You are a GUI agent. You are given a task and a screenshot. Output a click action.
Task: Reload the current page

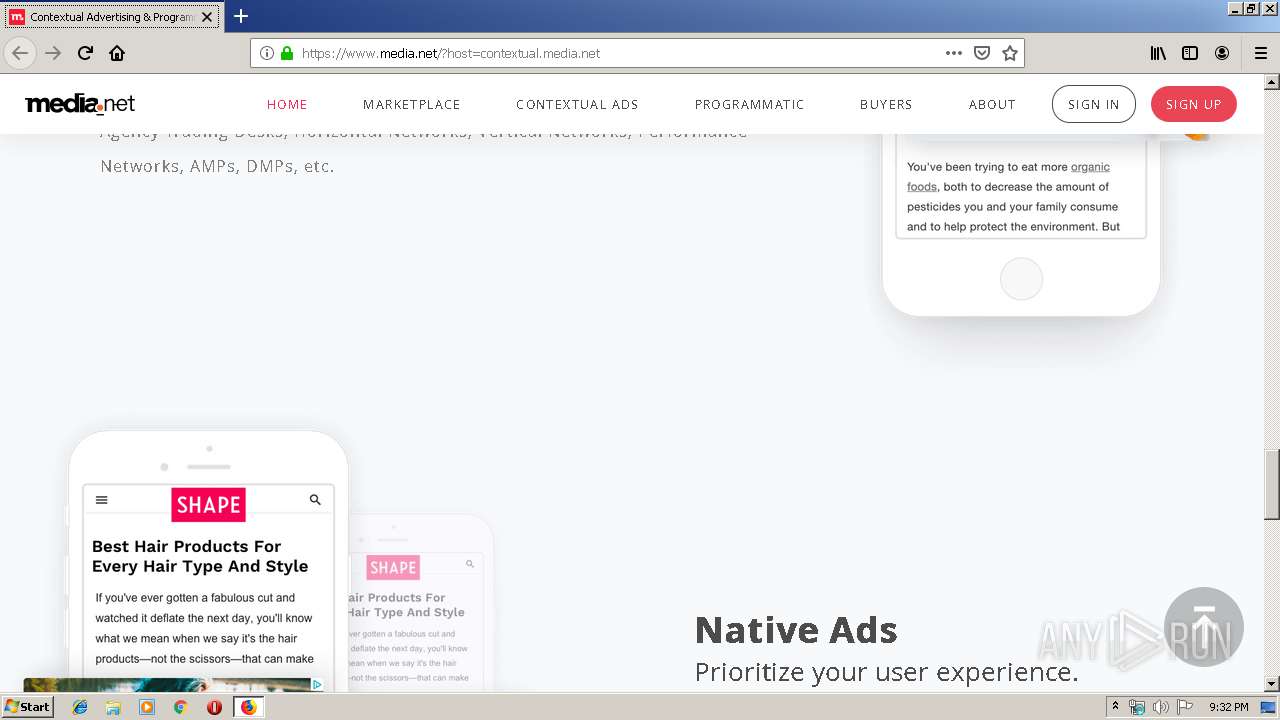pos(85,53)
